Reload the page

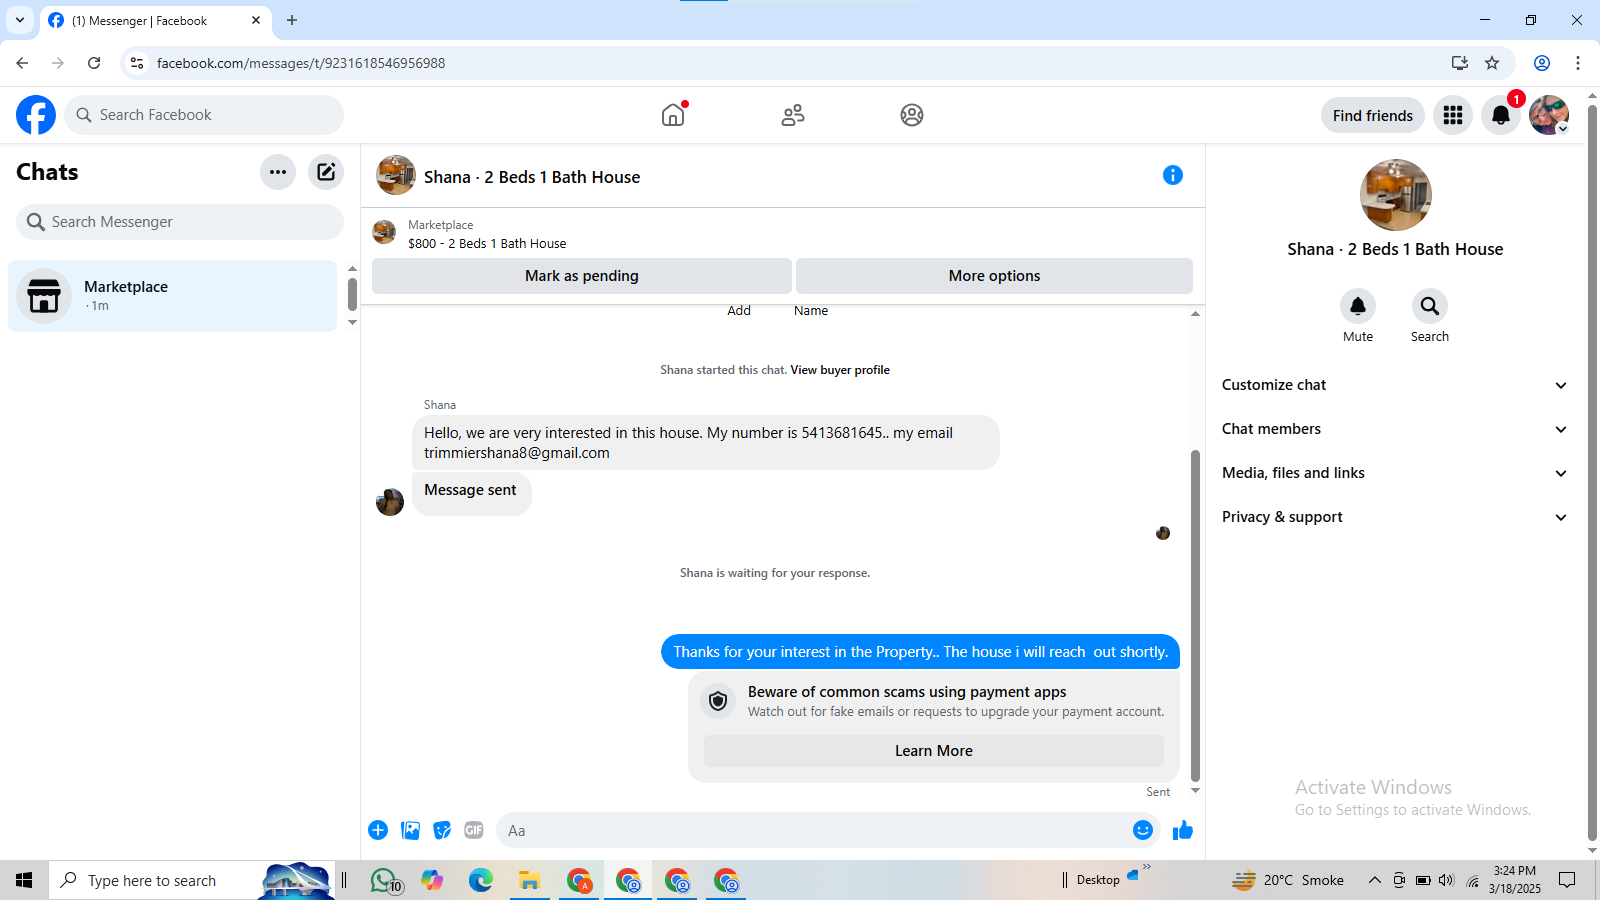tap(94, 63)
